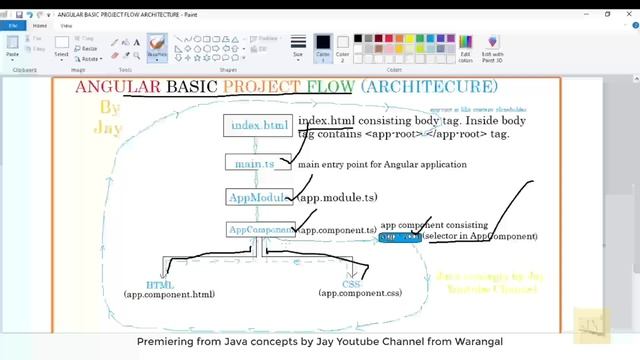Click '(app.component.html)' text on canvas
This screenshot has width=640, height=360.
[x=169, y=294]
